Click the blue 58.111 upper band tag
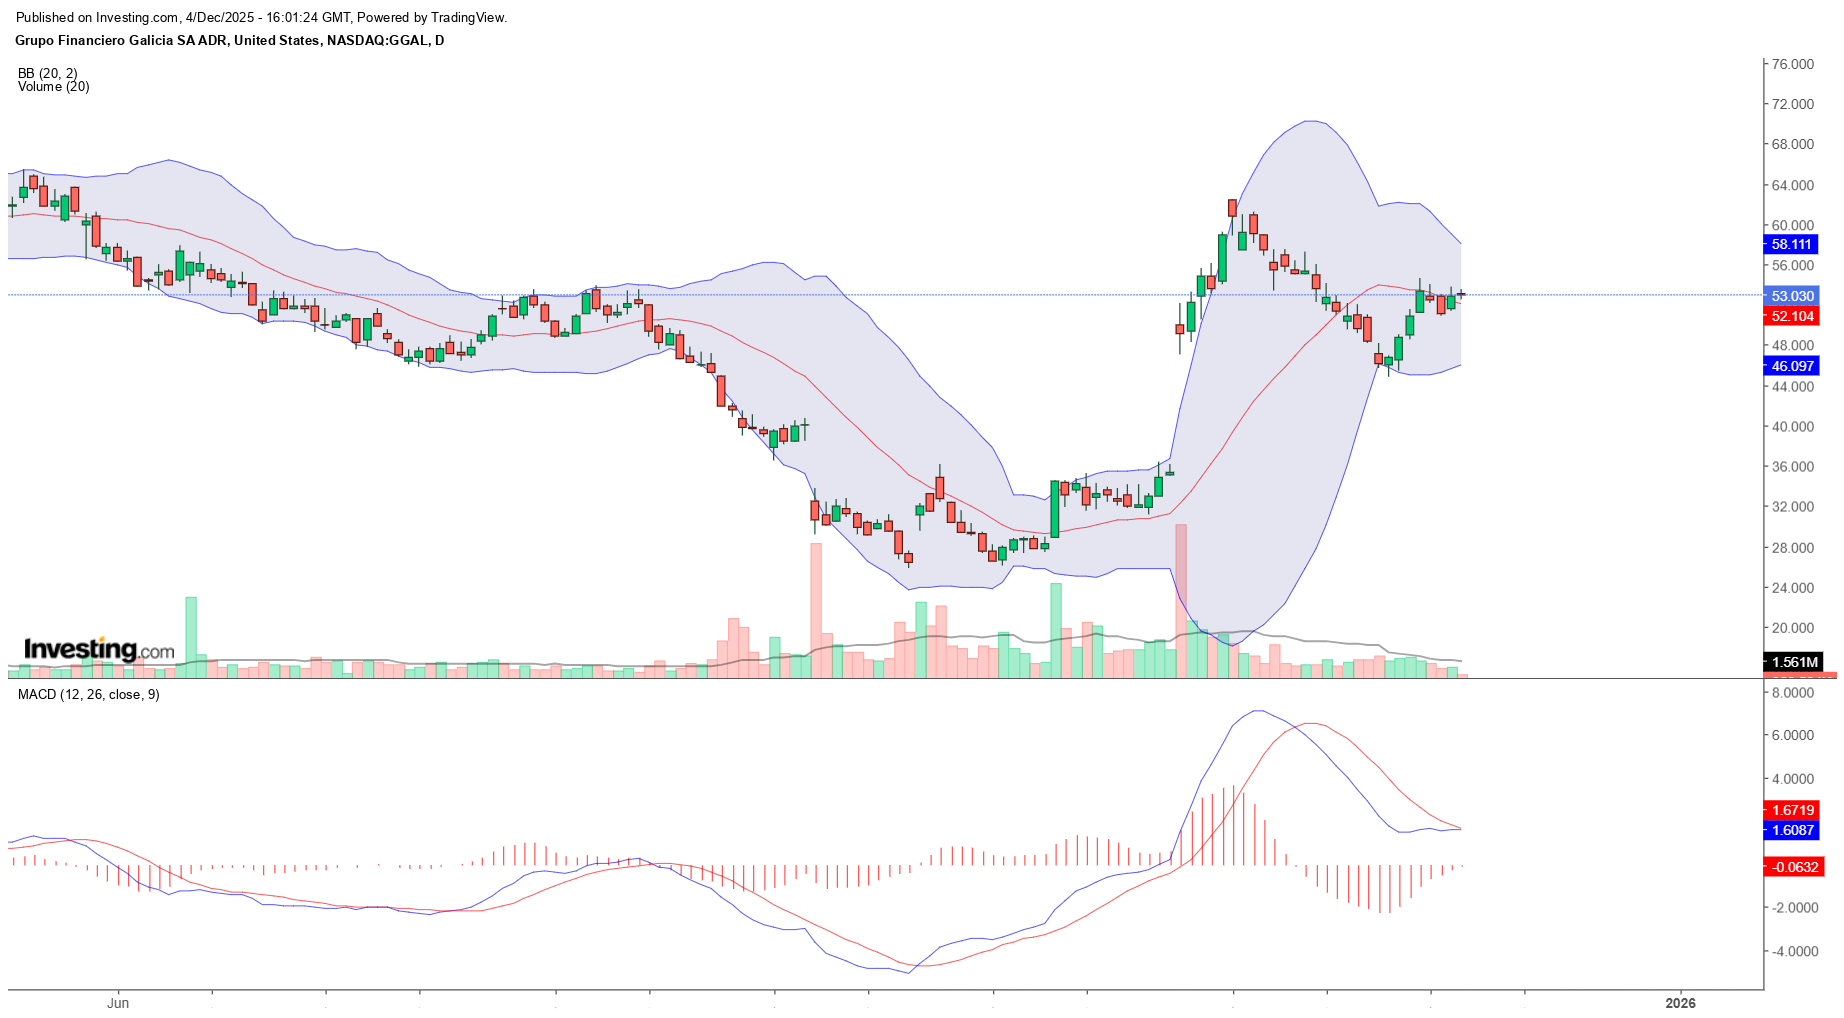 tap(1790, 244)
